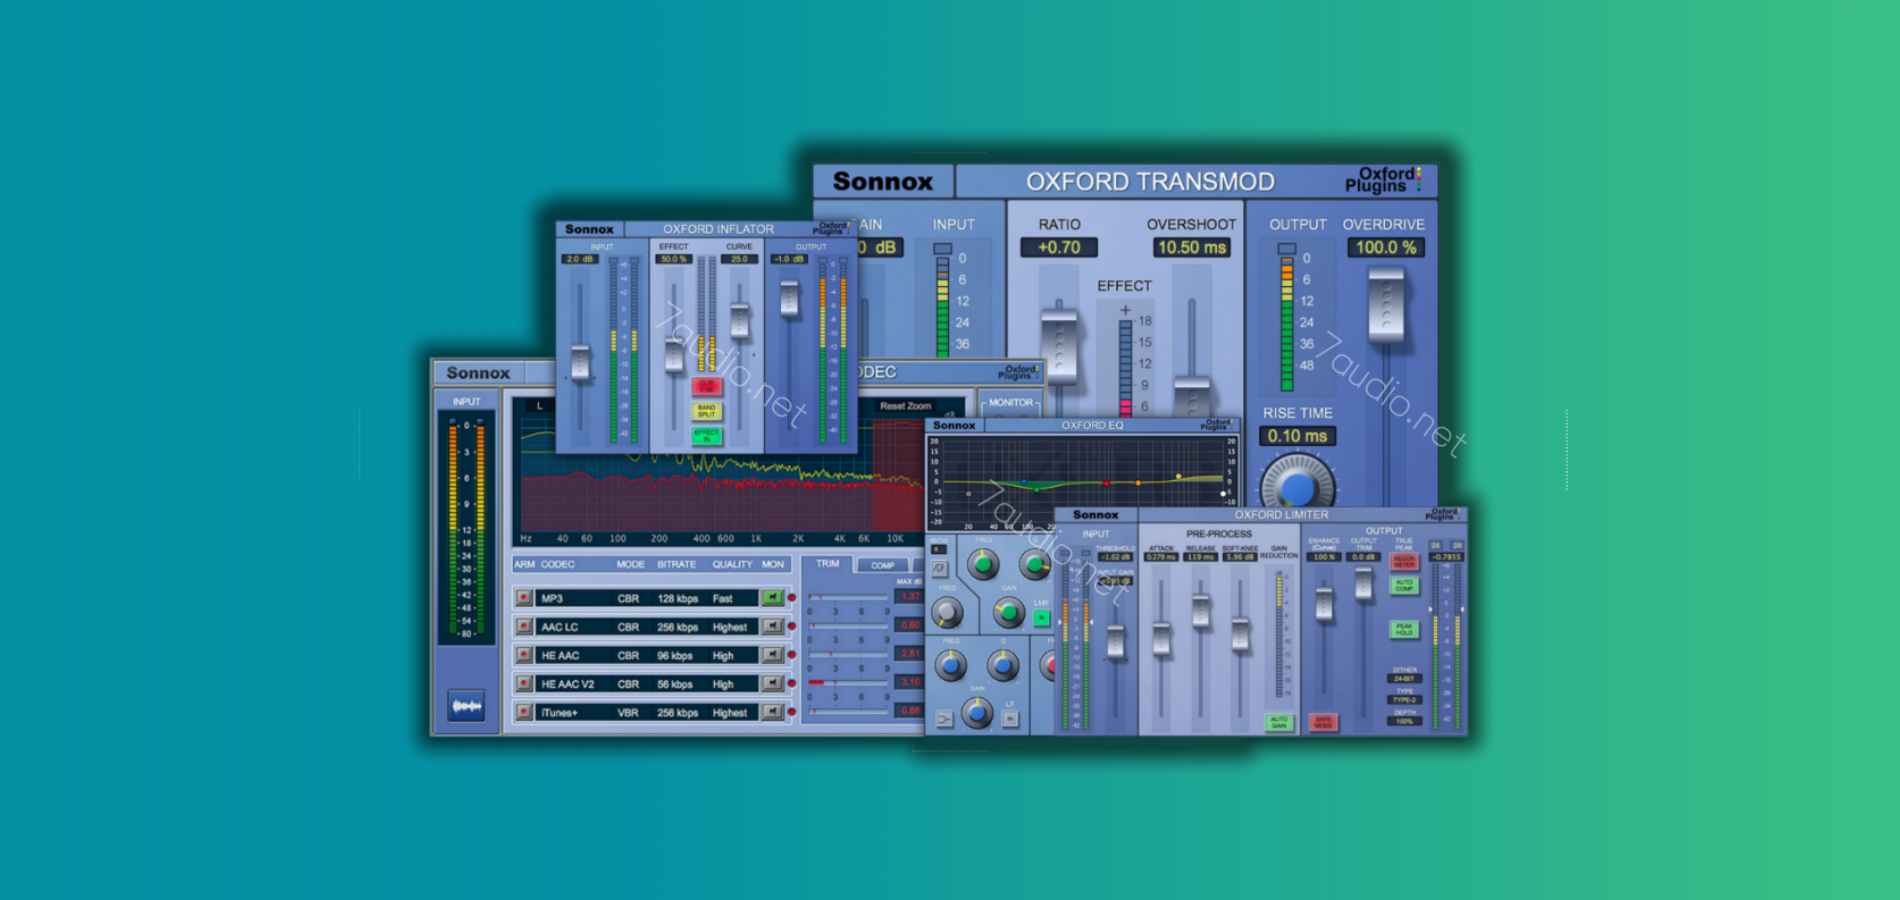
Task: Click the yellow band node on EQ graph
Action: click(x=1179, y=477)
